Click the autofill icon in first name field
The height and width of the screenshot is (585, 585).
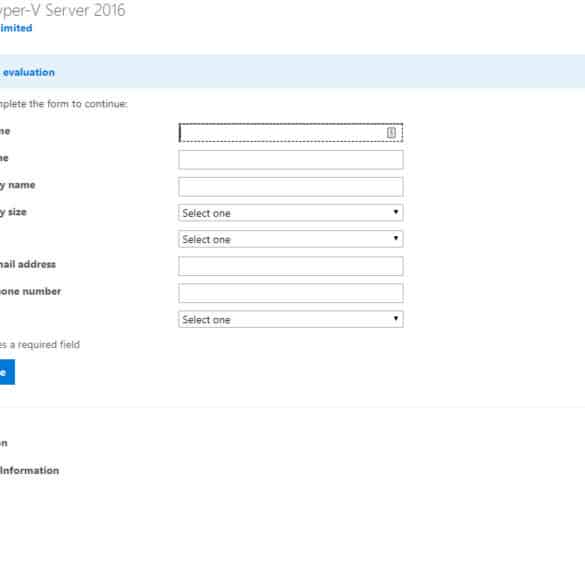point(391,132)
